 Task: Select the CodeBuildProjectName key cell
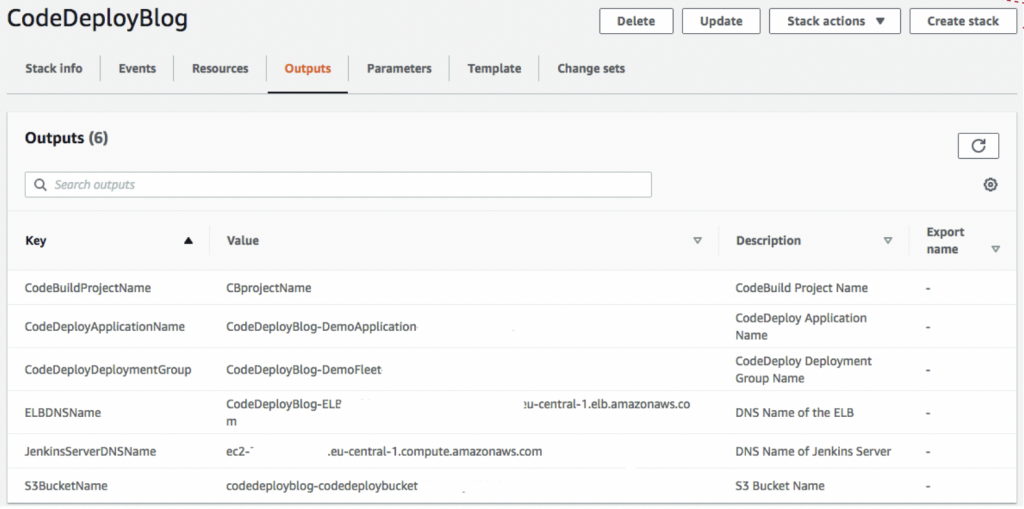coord(88,287)
